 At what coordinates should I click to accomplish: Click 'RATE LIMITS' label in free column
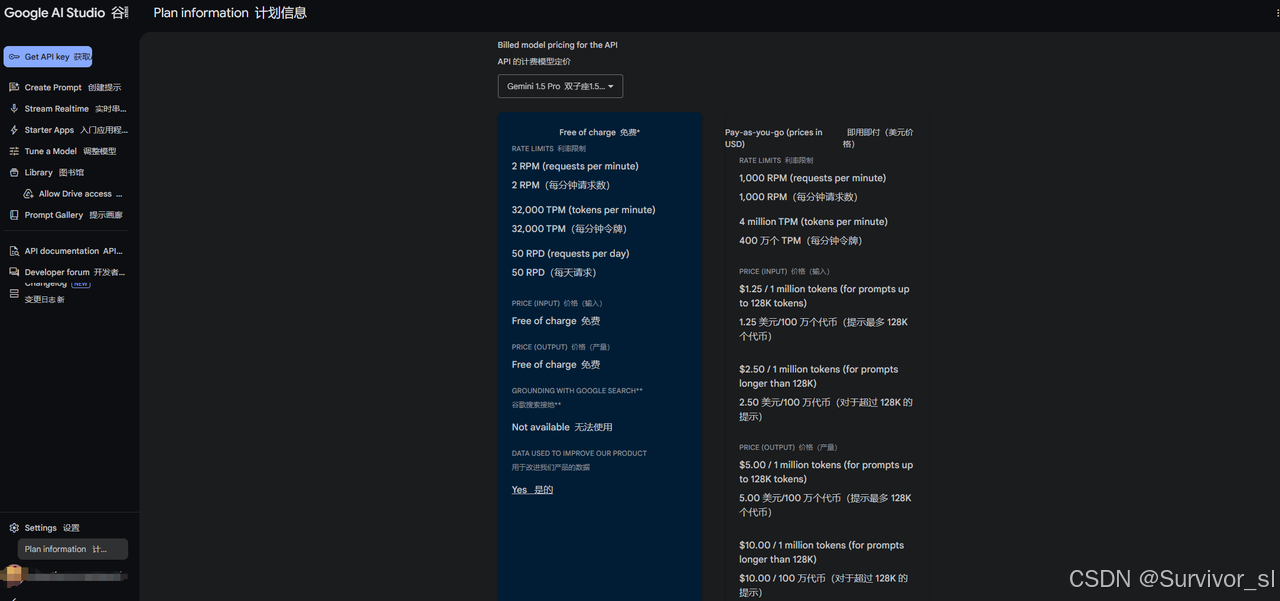532,148
